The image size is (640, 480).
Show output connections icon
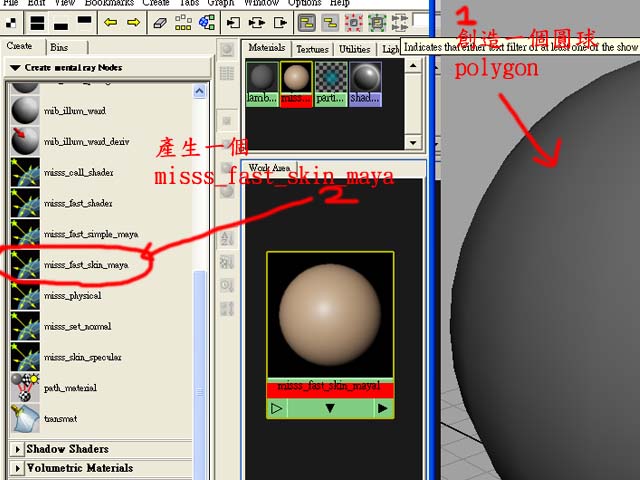click(280, 22)
